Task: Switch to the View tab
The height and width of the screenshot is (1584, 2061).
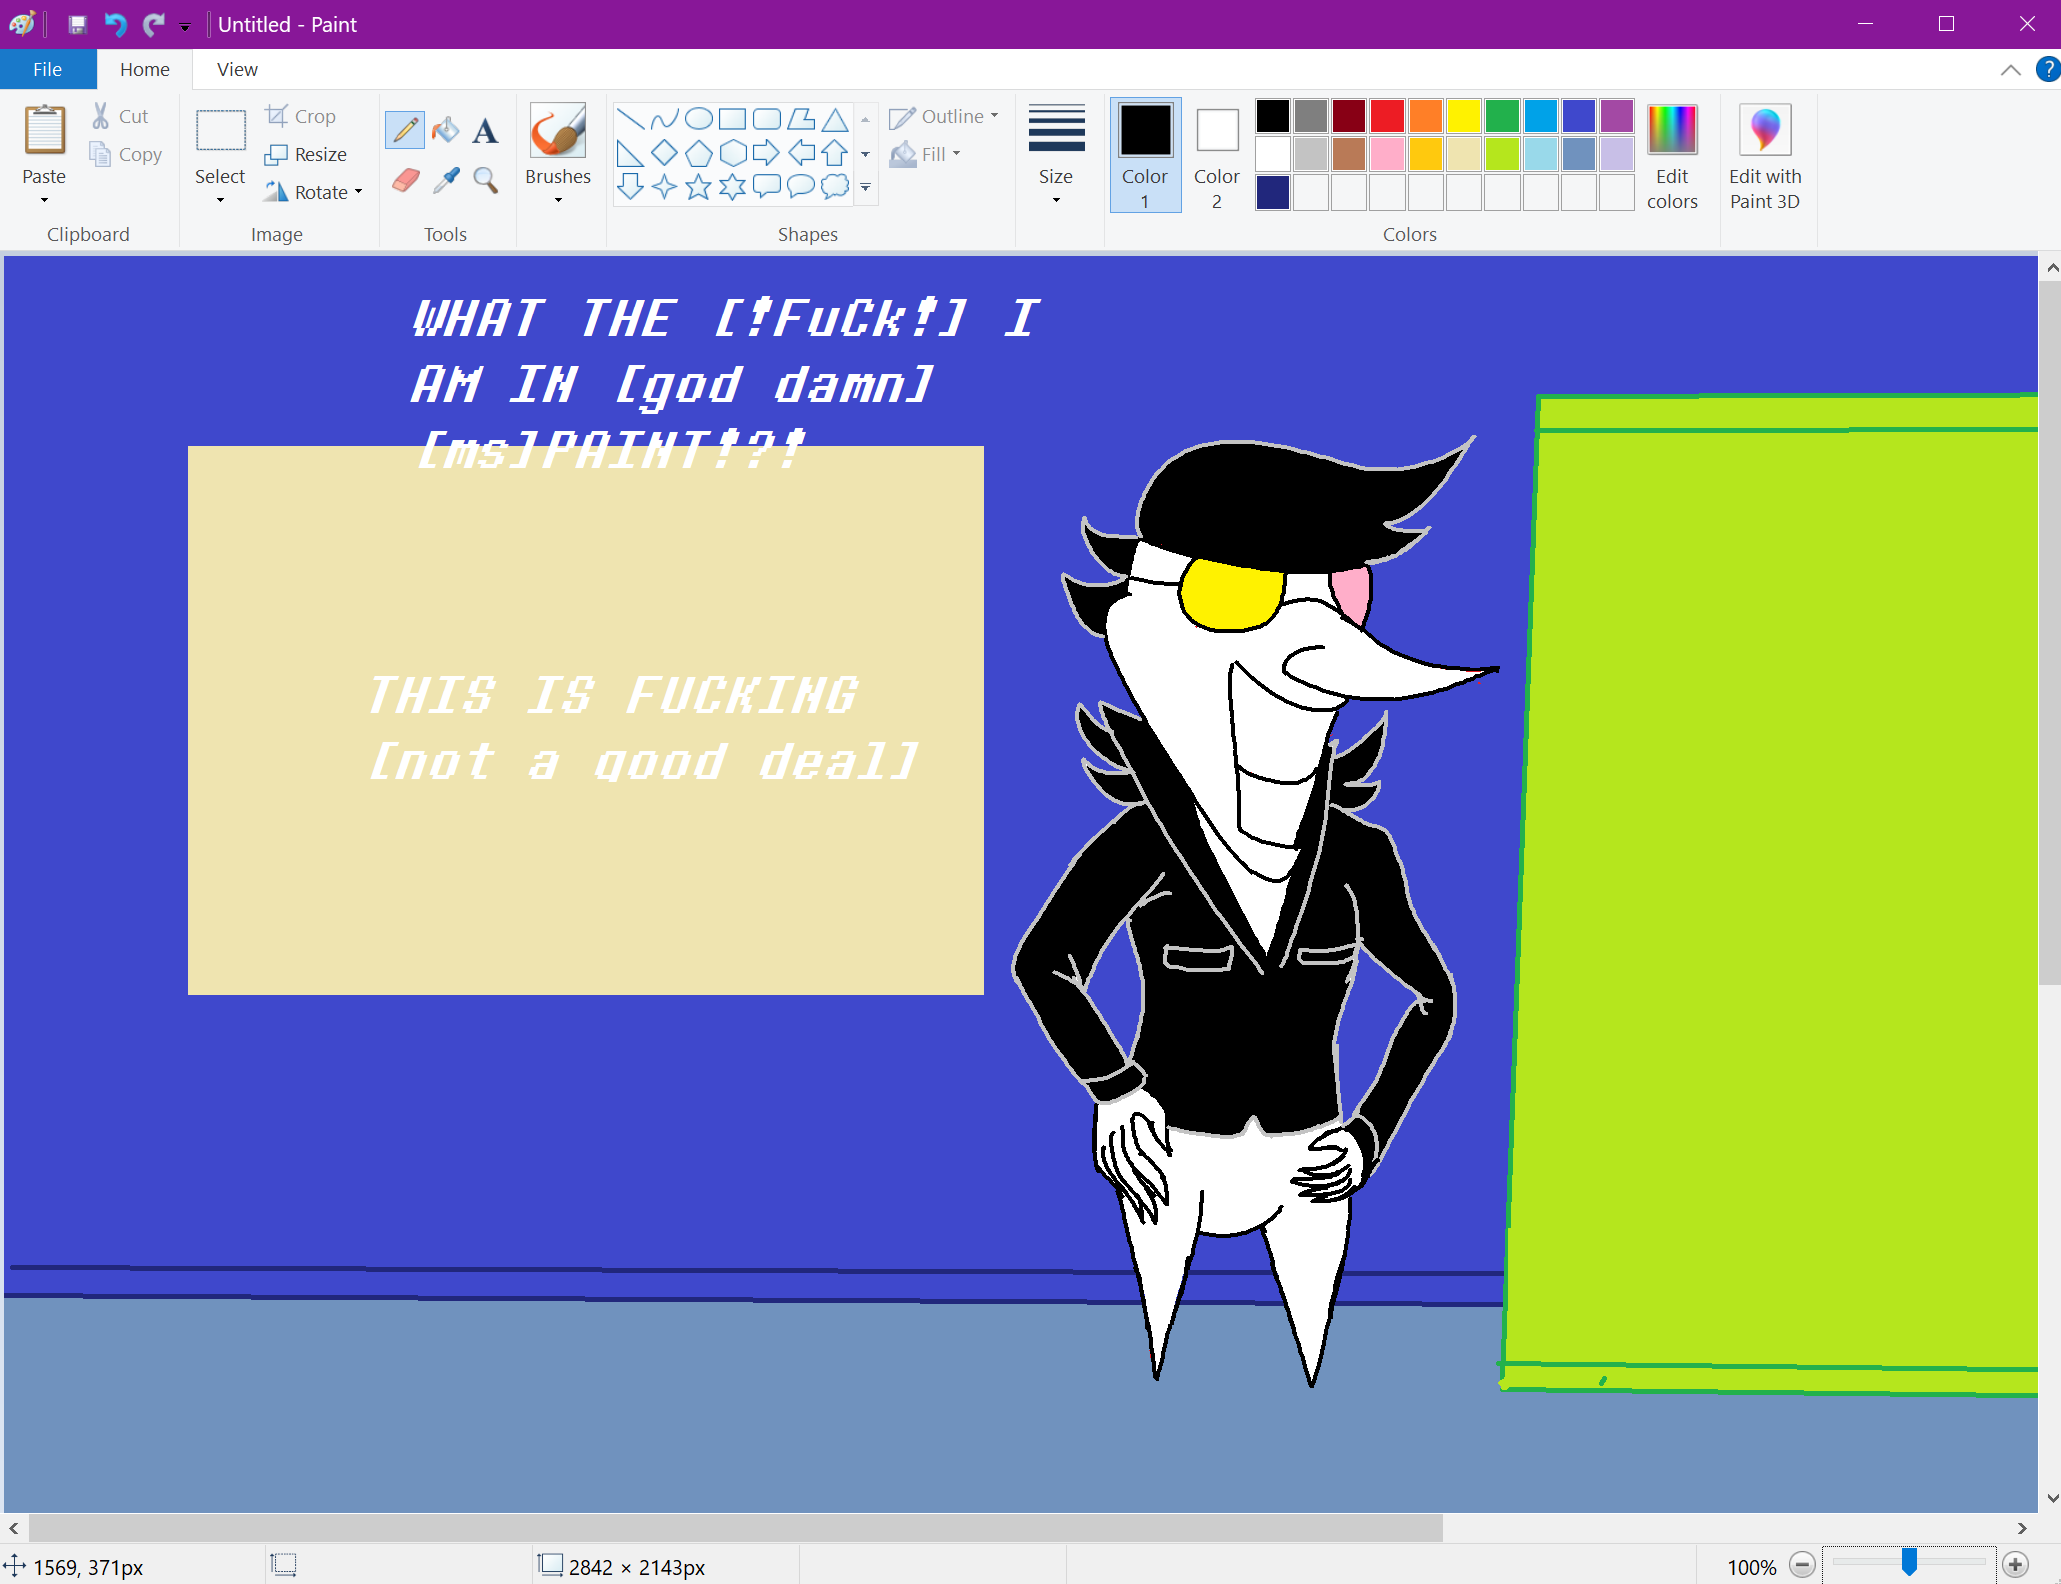Action: (237, 69)
